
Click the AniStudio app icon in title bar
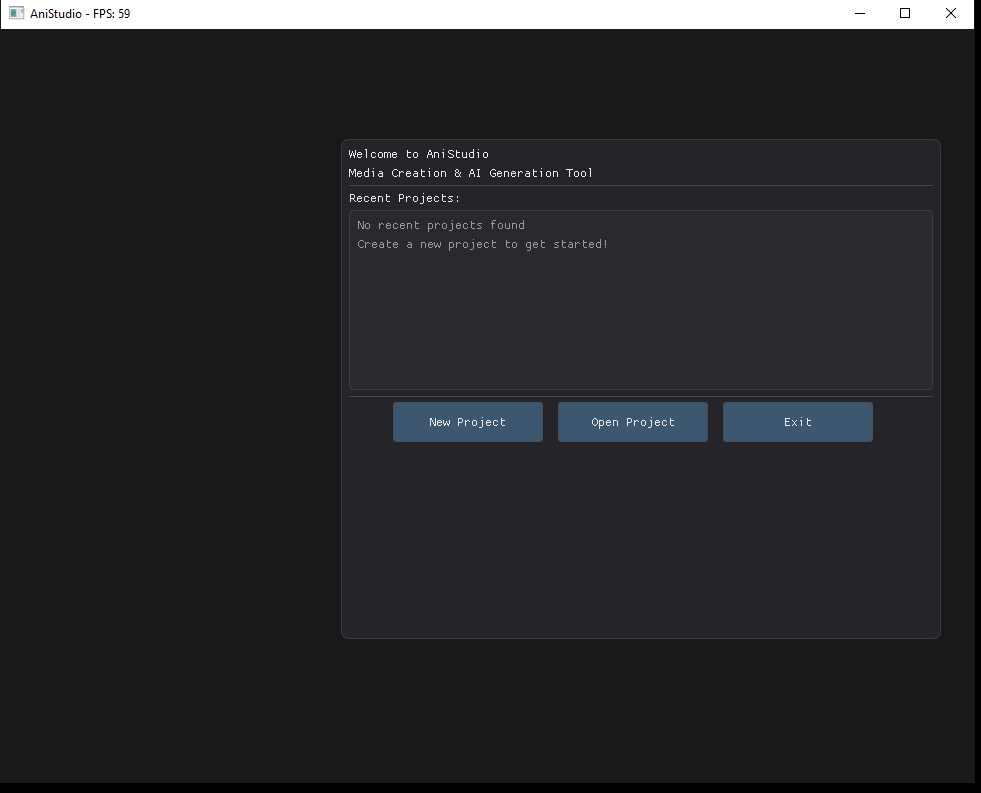[16, 13]
